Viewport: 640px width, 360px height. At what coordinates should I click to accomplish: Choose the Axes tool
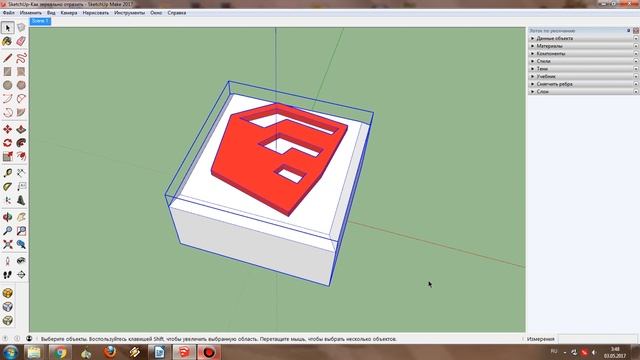(7, 200)
